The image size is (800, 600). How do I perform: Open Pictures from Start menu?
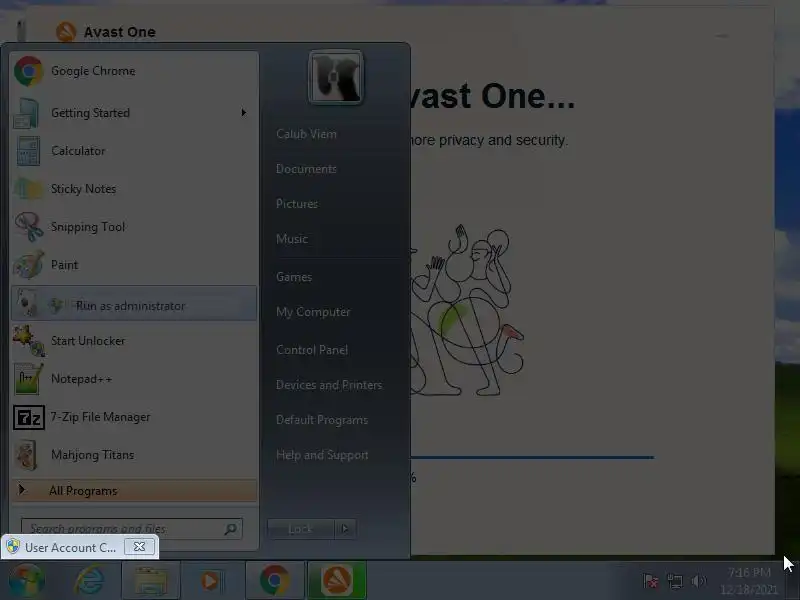[x=296, y=204]
